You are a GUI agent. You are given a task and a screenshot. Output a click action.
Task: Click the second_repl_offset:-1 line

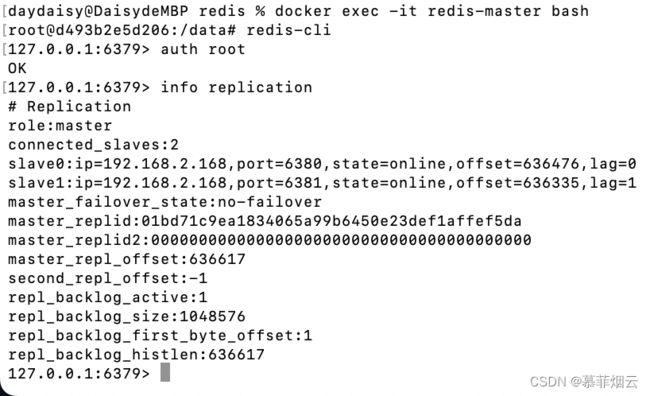point(108,278)
